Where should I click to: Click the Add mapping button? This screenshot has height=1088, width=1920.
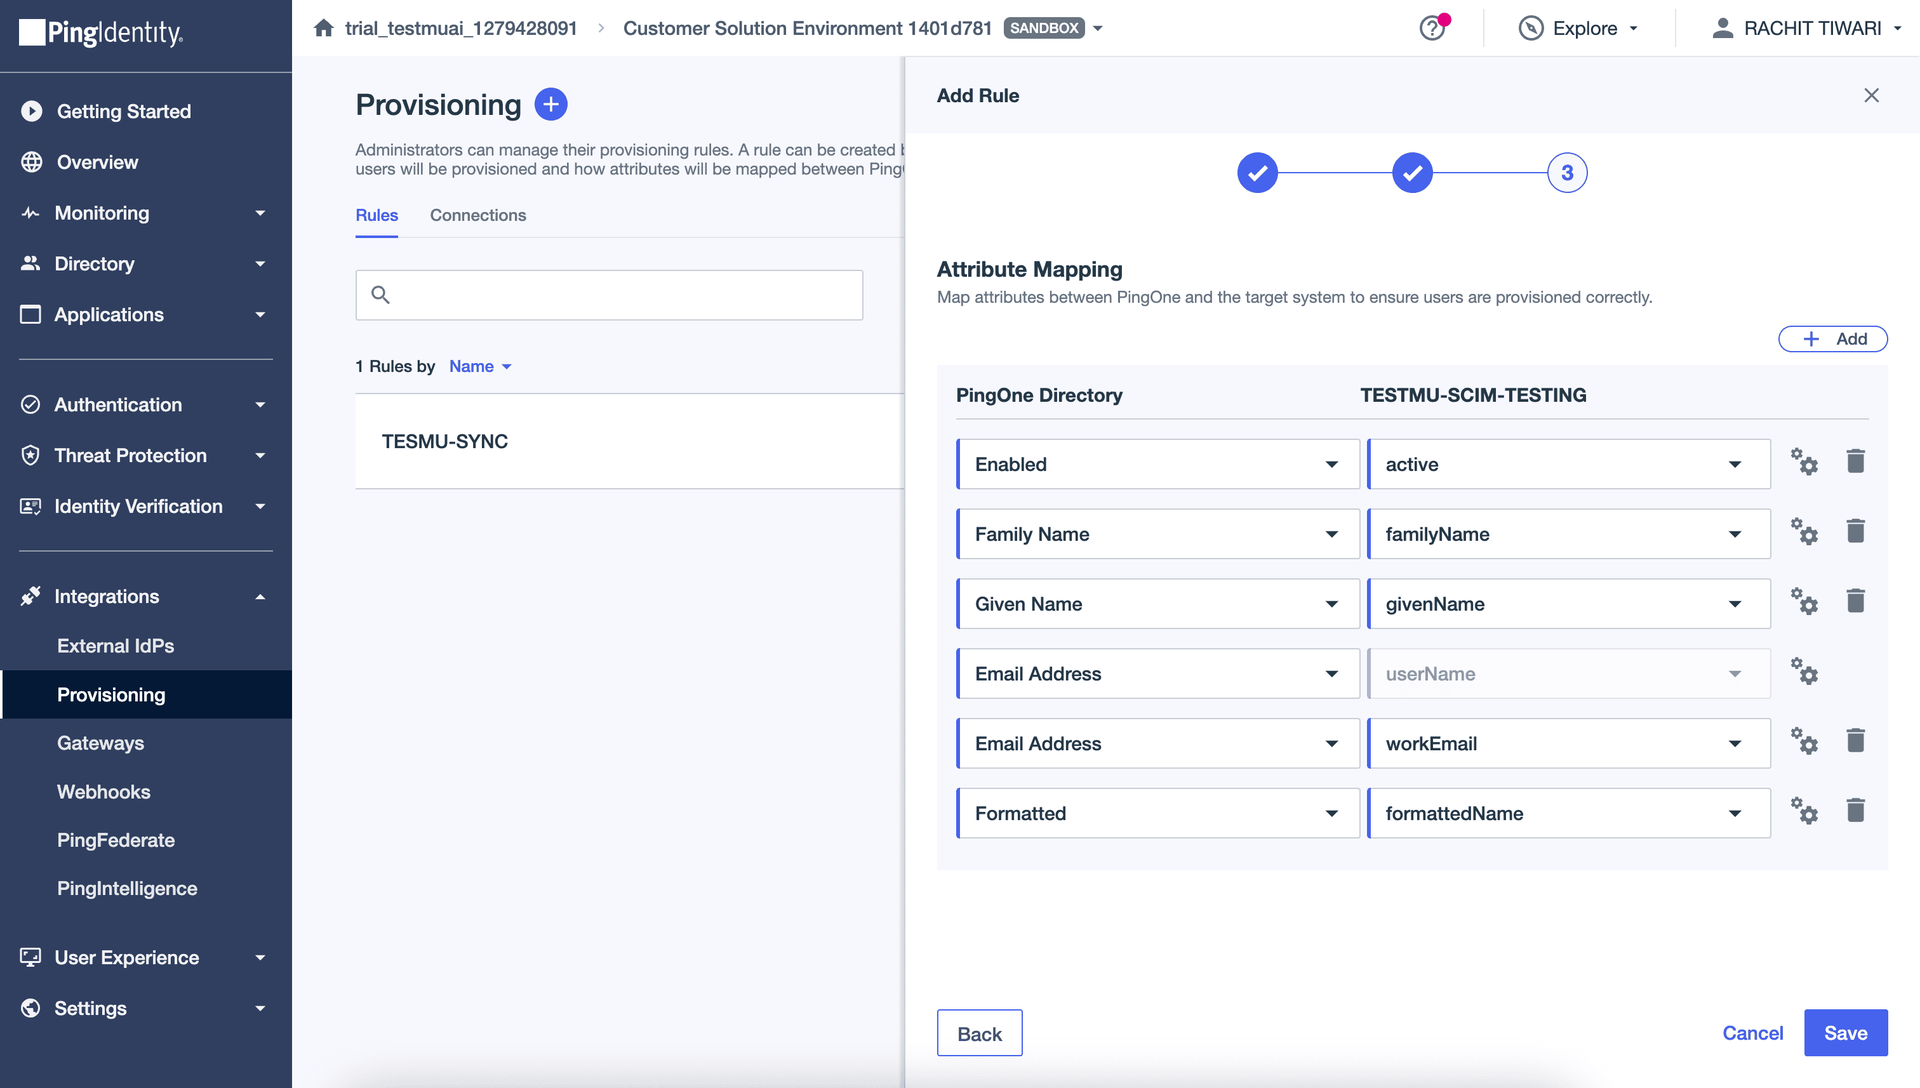pyautogui.click(x=1832, y=339)
